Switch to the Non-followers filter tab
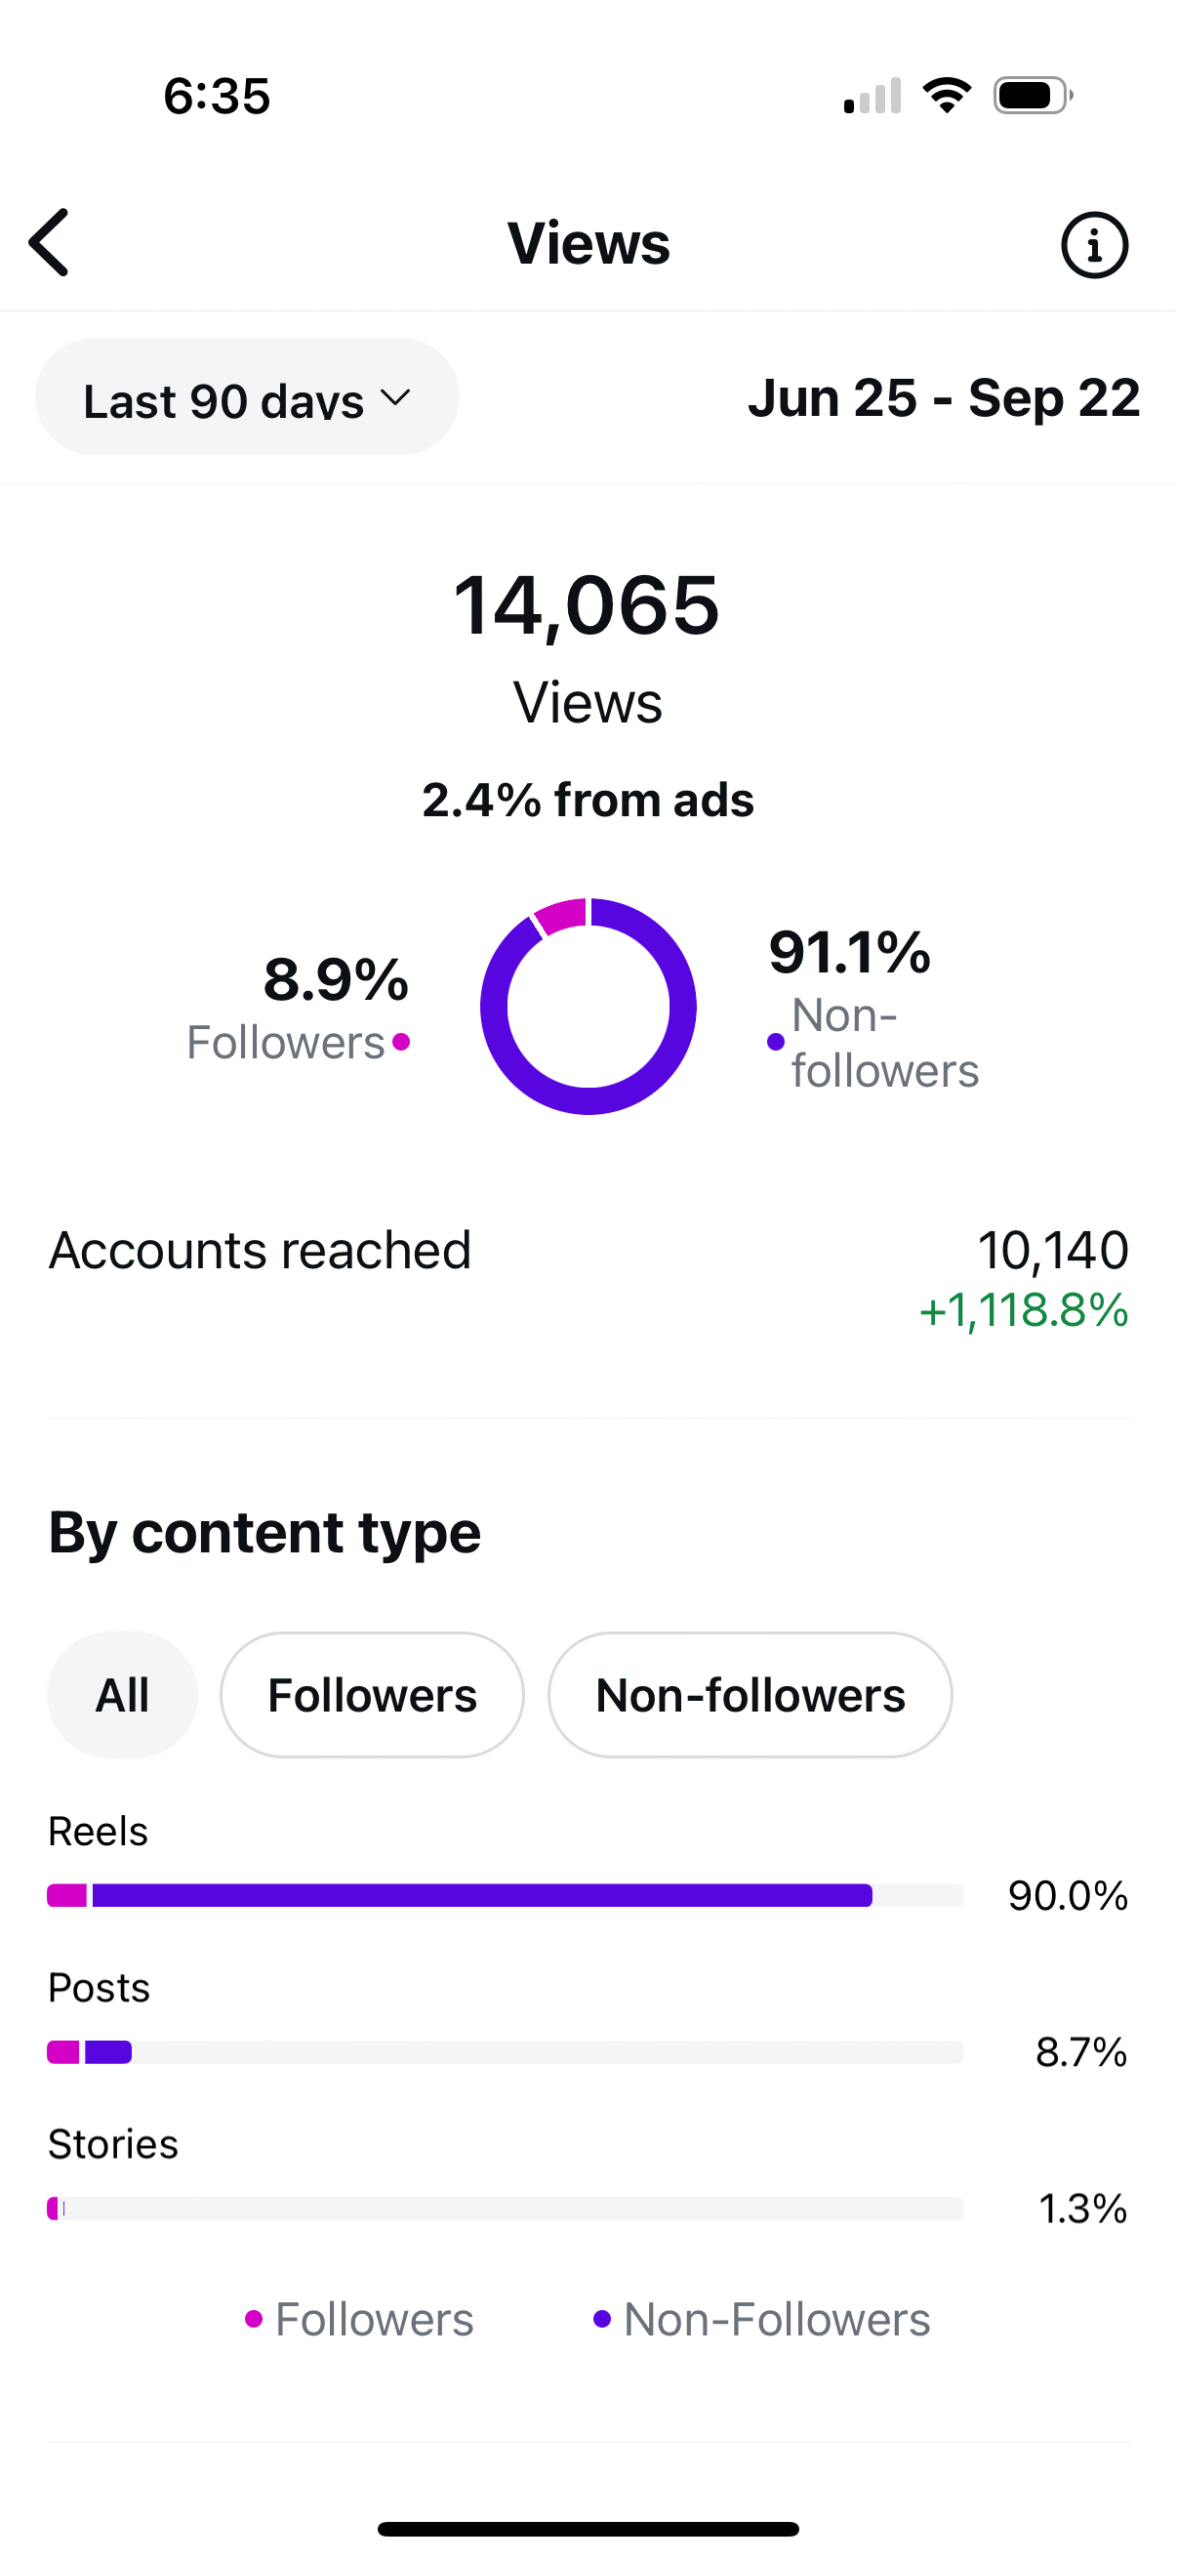Image resolution: width=1177 pixels, height=2560 pixels. click(x=750, y=1694)
